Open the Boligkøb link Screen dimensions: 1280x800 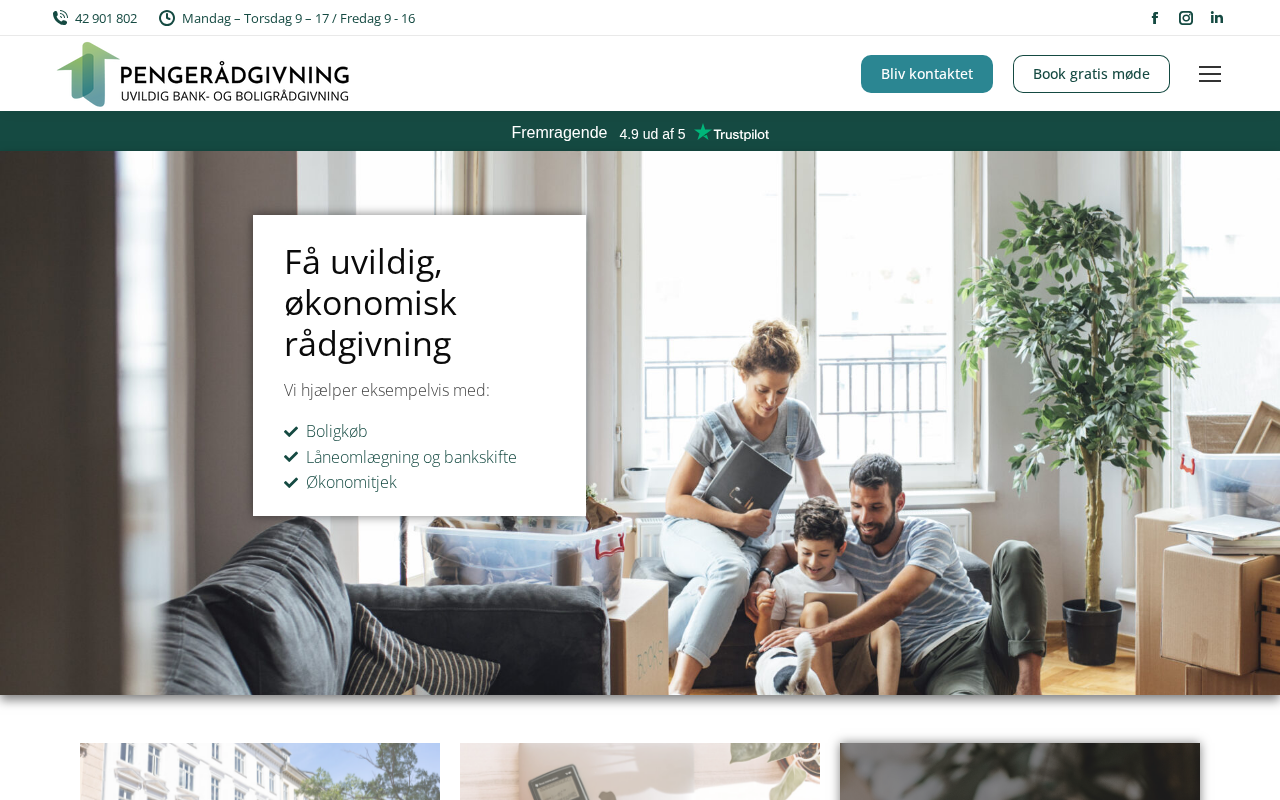tap(337, 431)
